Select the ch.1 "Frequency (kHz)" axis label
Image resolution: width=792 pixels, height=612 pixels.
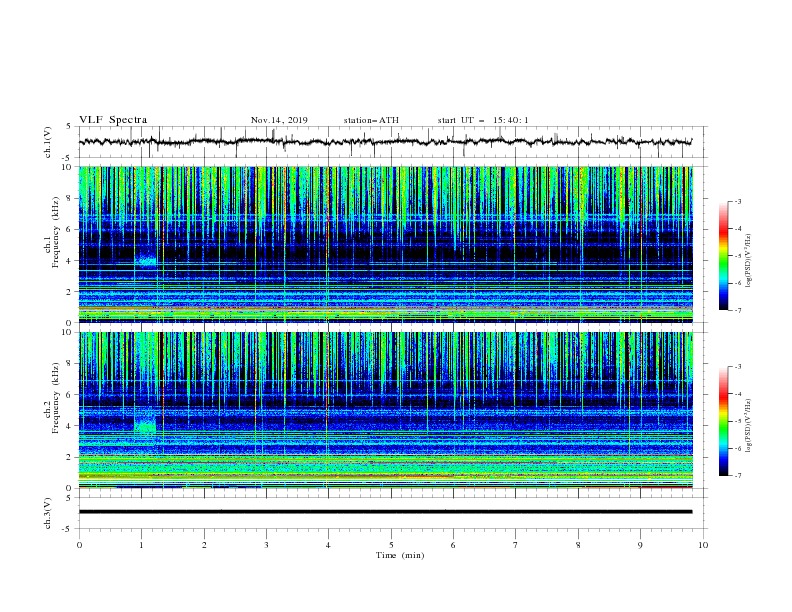(56, 232)
